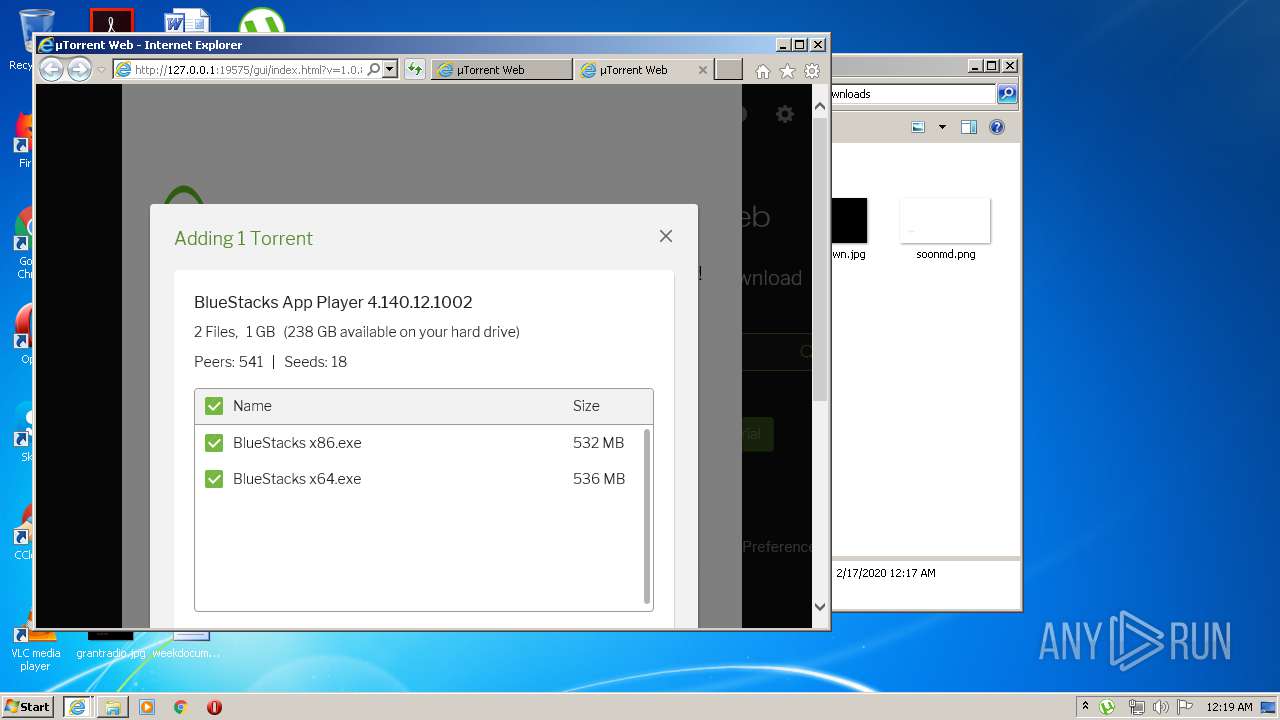Open the Start menu
Viewport: 1280px width, 720px height.
click(28, 706)
